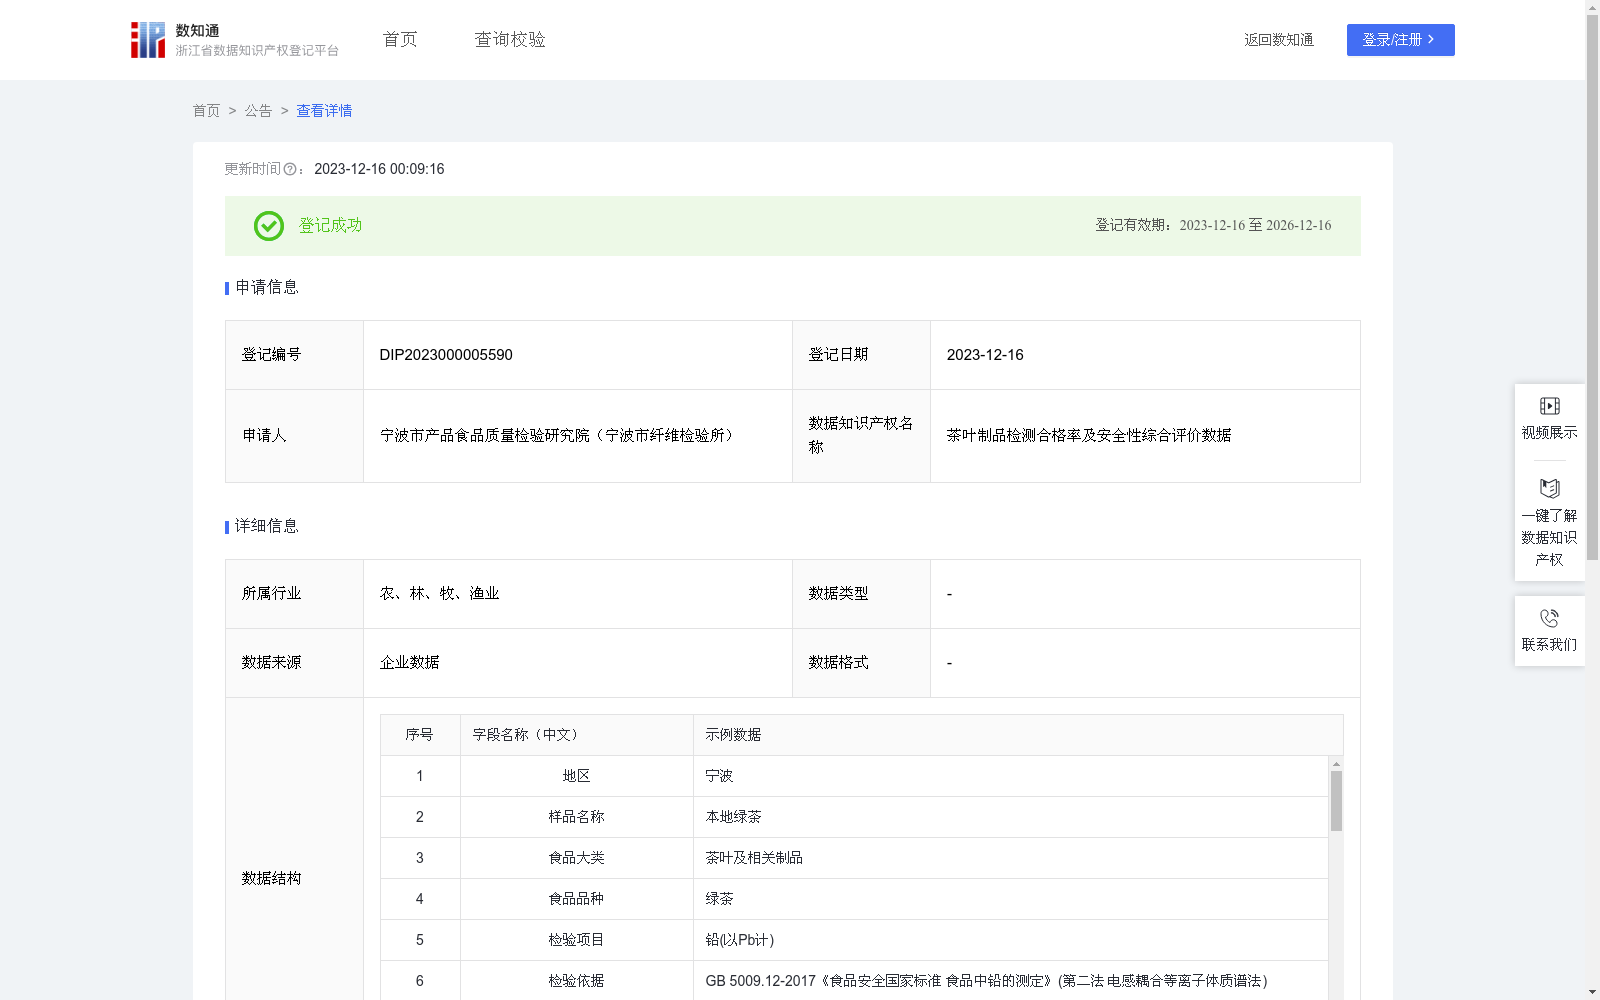
Task: Click the 视频展示 label text
Action: point(1549,433)
